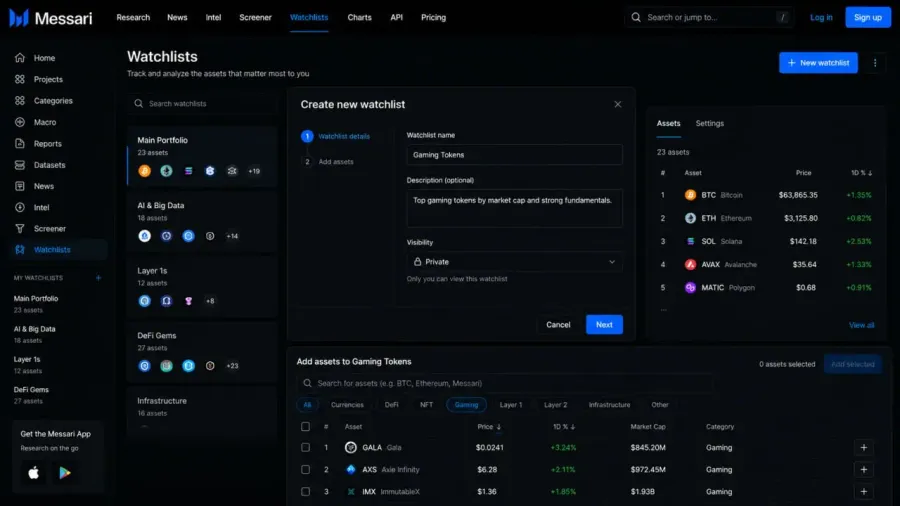Open the DeFi Gems watchlist card
Viewport: 900px width, 506px height.
point(202,351)
